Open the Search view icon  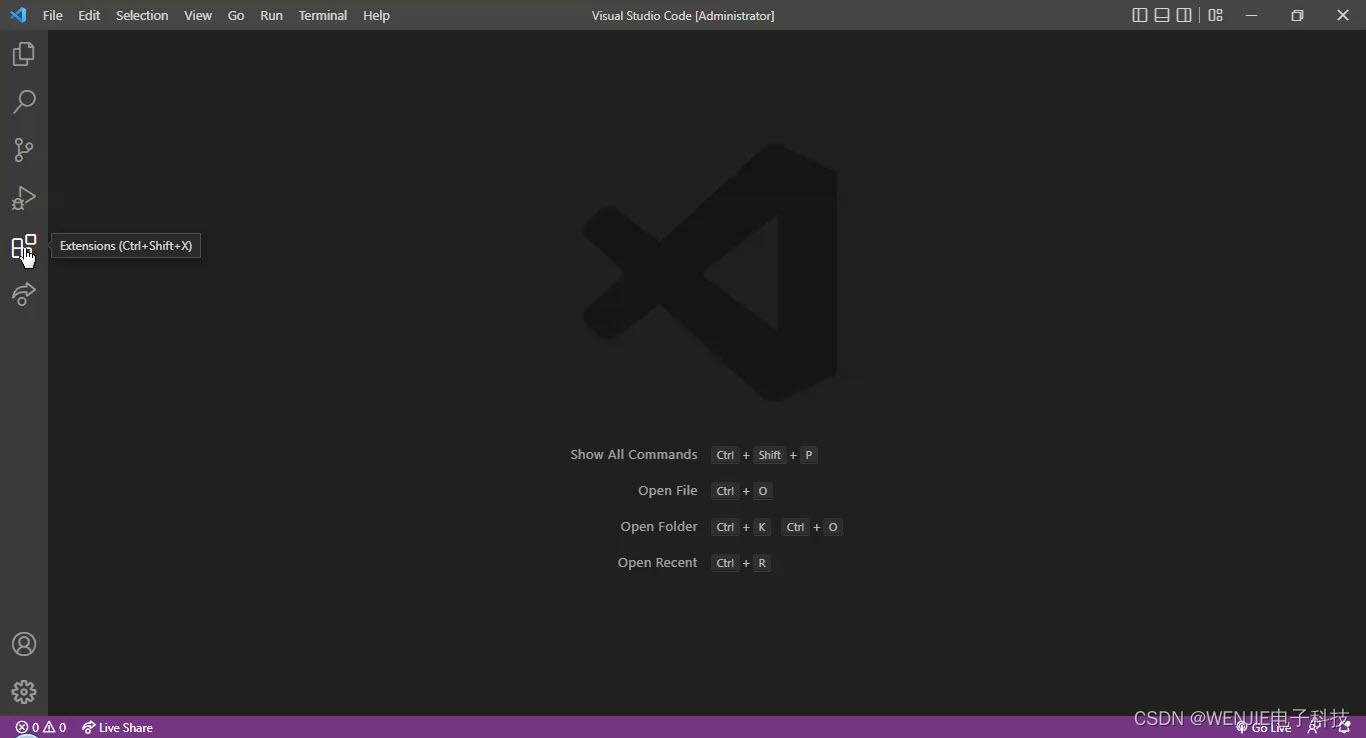tap(24, 102)
